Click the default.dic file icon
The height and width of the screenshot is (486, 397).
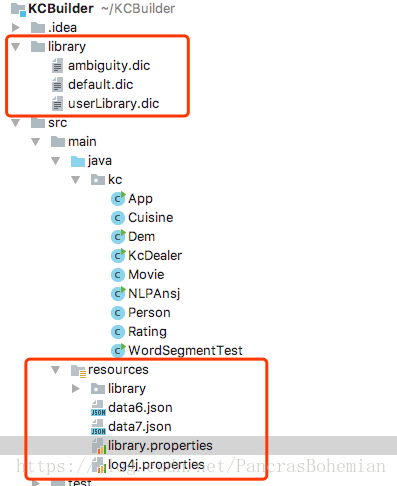click(57, 84)
